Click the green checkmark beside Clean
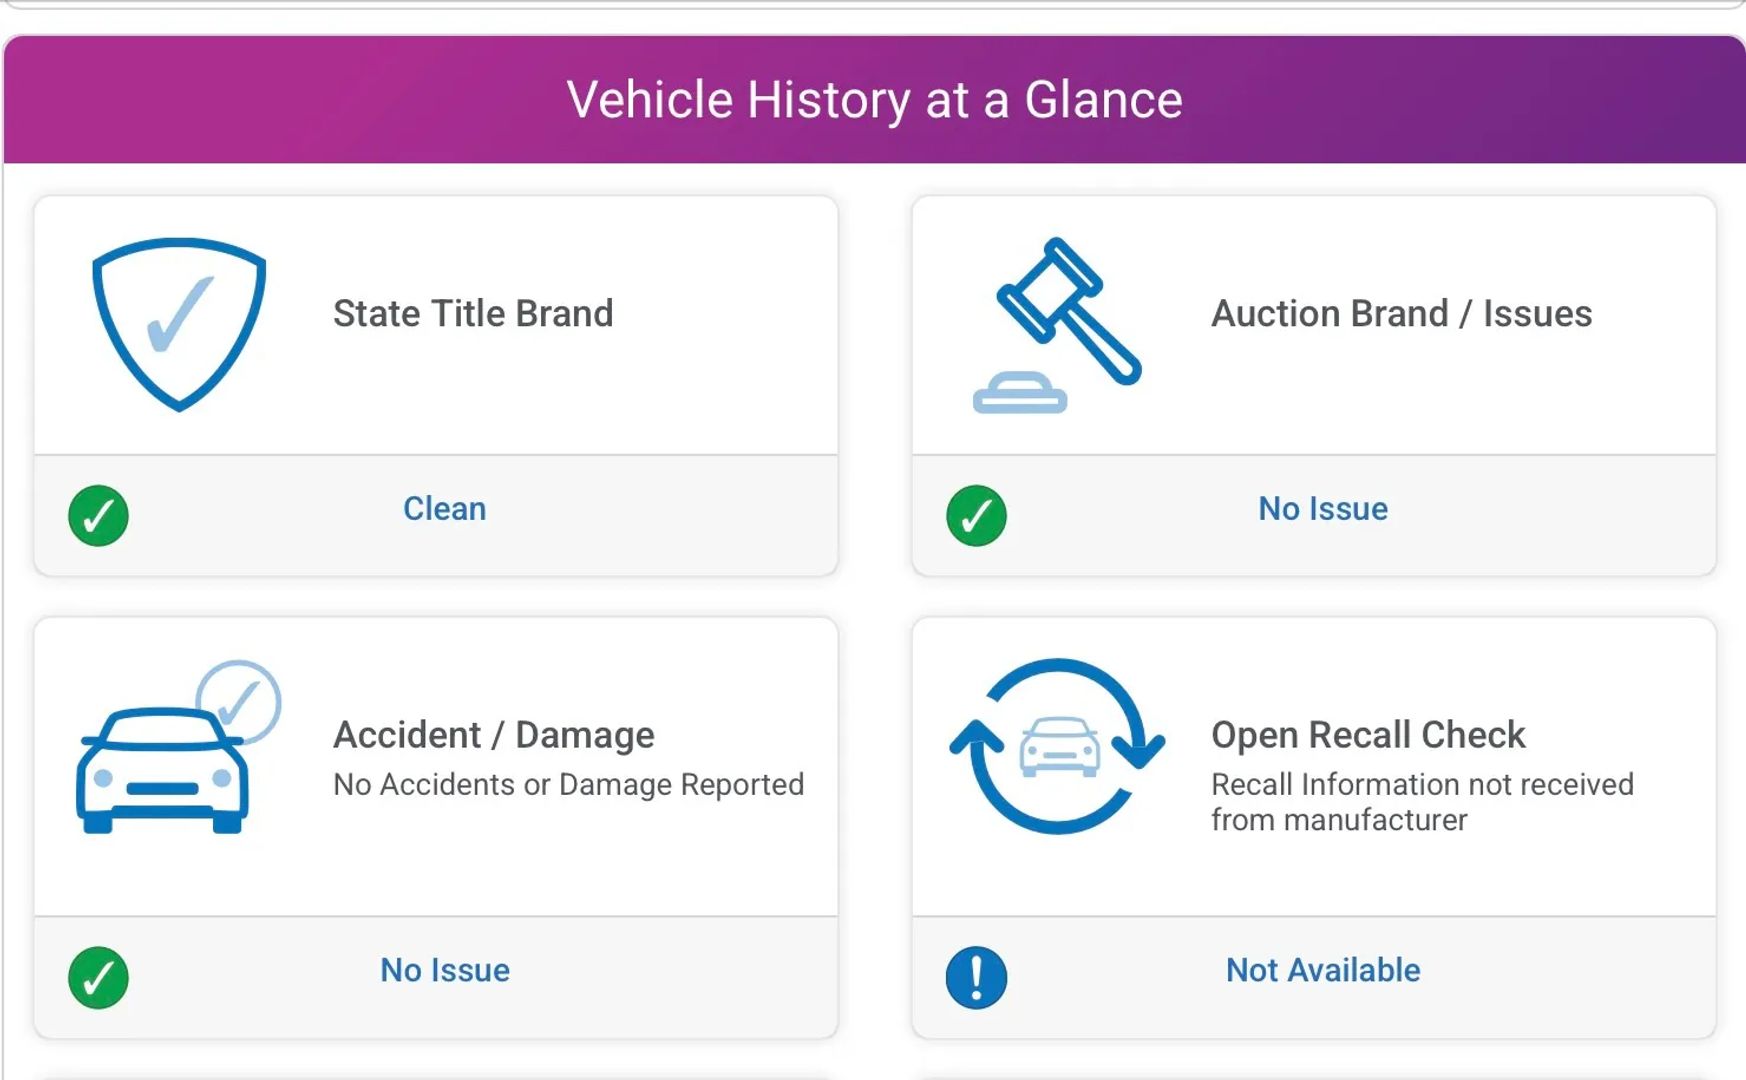 [98, 516]
